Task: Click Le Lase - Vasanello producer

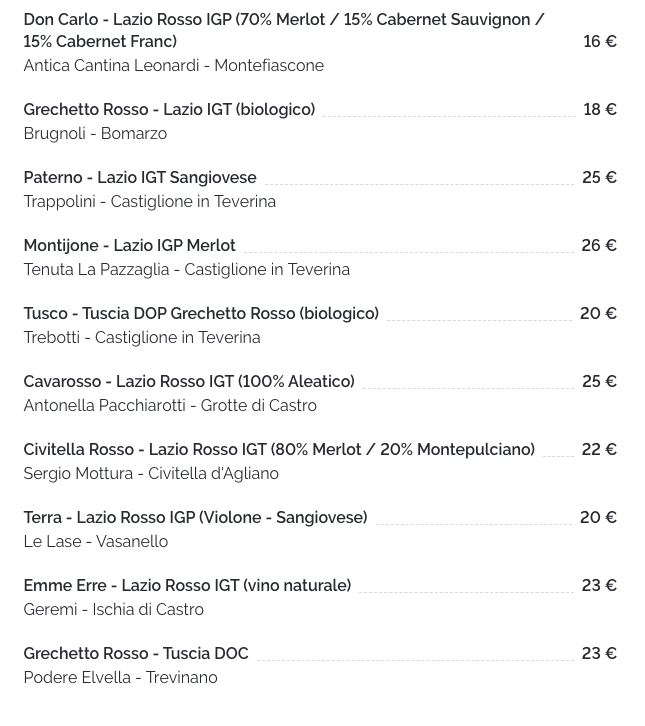Action: 96,542
